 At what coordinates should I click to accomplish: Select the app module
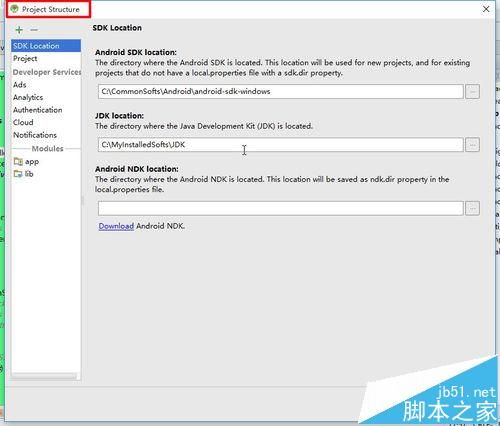[46, 162]
